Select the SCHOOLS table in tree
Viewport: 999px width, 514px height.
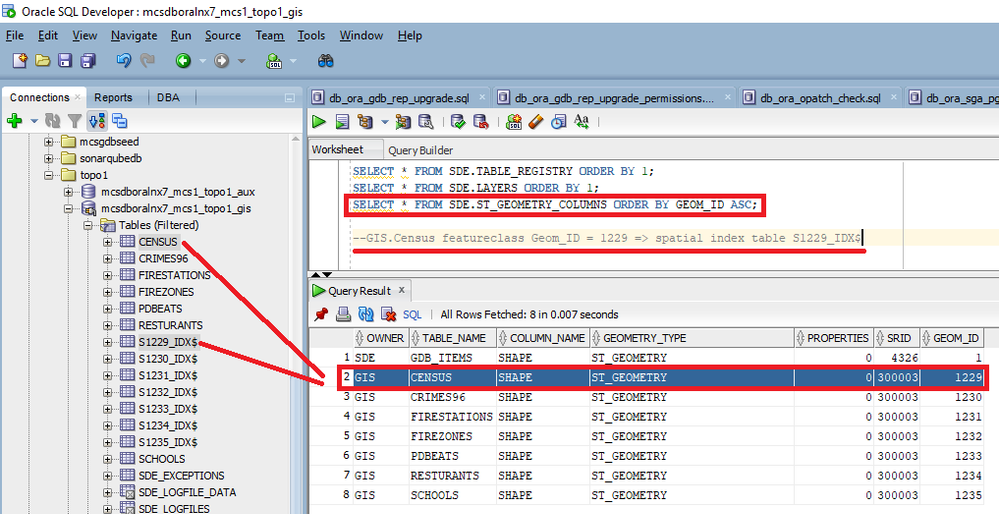[162, 459]
